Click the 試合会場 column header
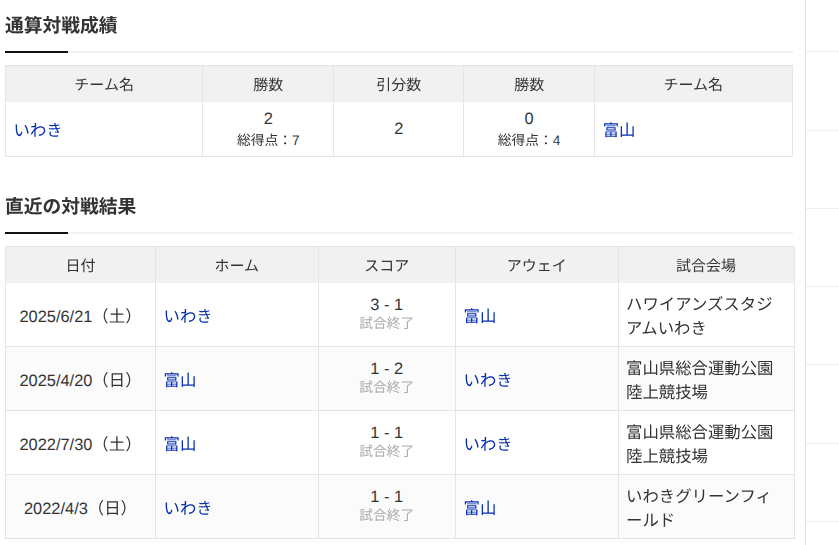The height and width of the screenshot is (545, 839). point(706,265)
